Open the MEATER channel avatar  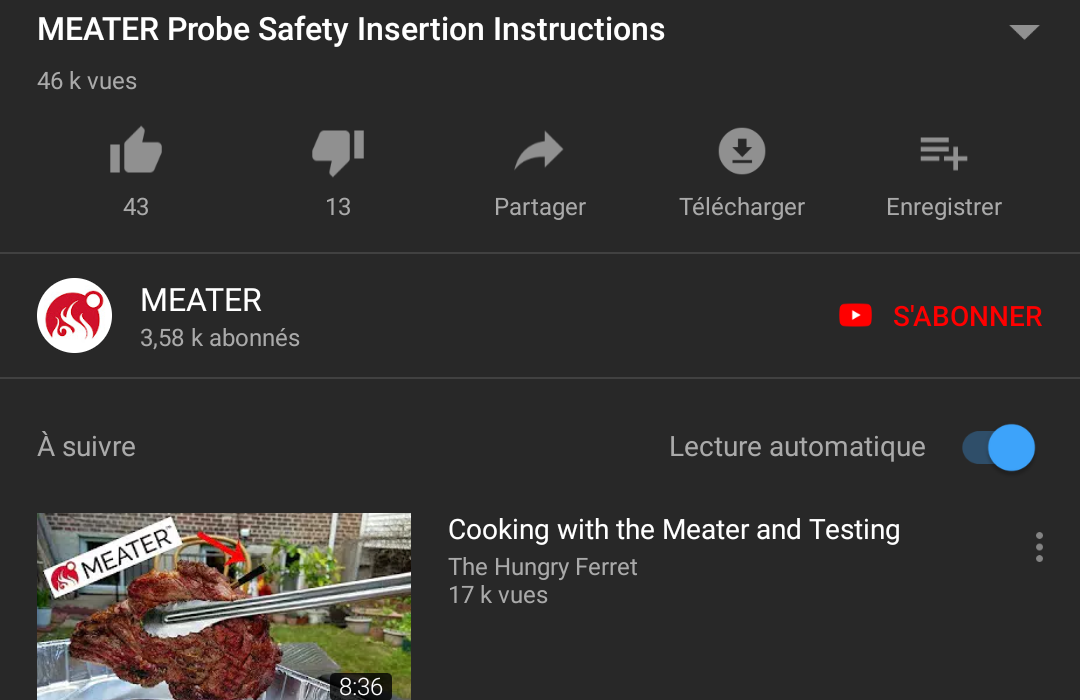point(74,316)
